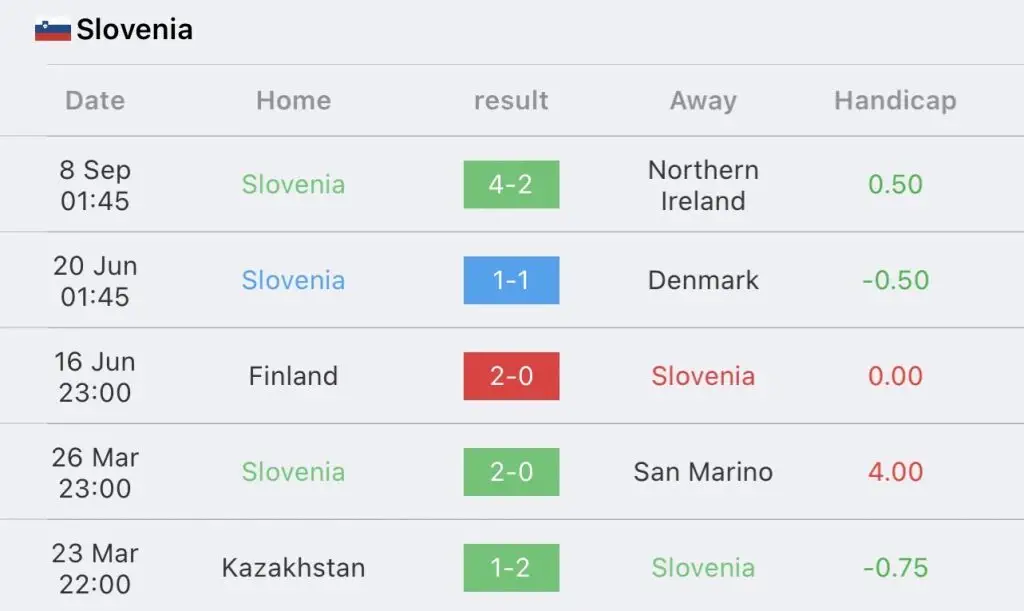Click the San Marino team name
This screenshot has height=611, width=1024.
[x=703, y=472]
